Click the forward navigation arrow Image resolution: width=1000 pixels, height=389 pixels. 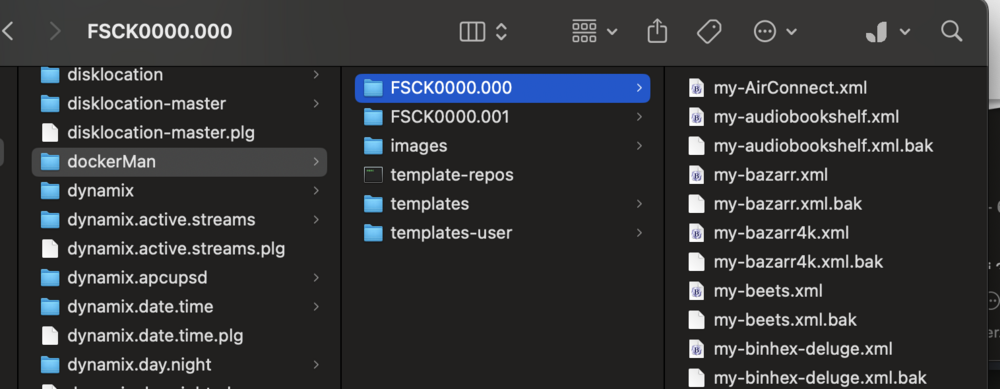click(x=55, y=31)
